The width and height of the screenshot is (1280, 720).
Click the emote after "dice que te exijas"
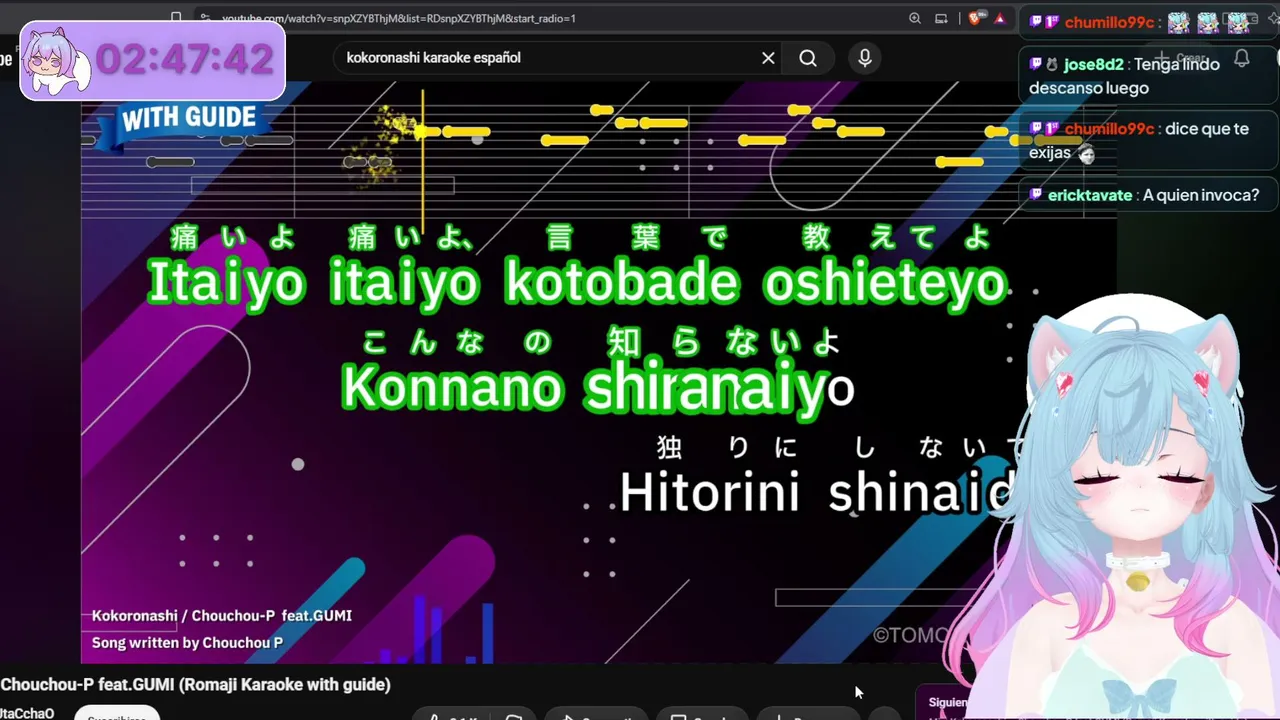coord(1086,154)
